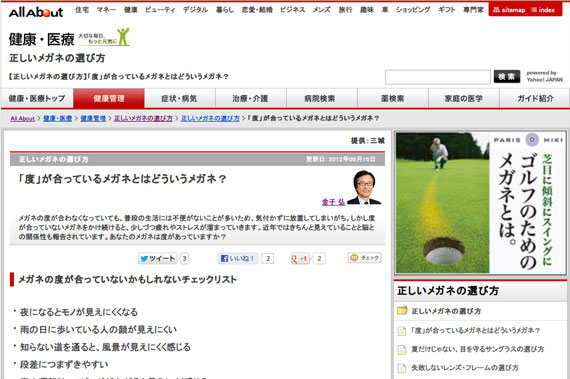The image size is (570, 379).
Task: Click the tweet count 3 bubble
Action: [184, 258]
